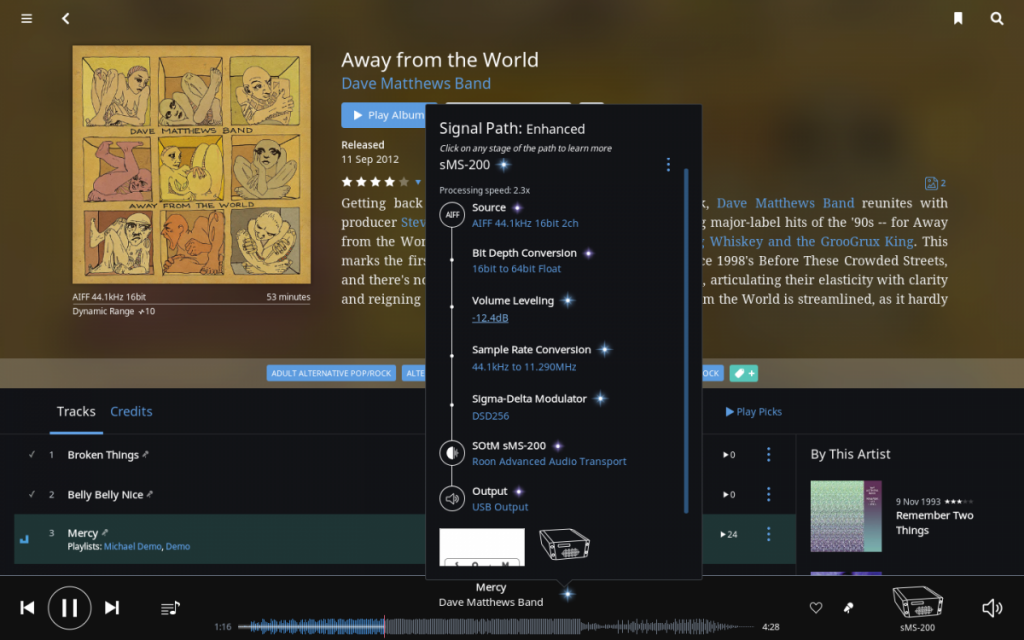1024x640 pixels.
Task: Click the USB Output text
Action: (x=500, y=507)
